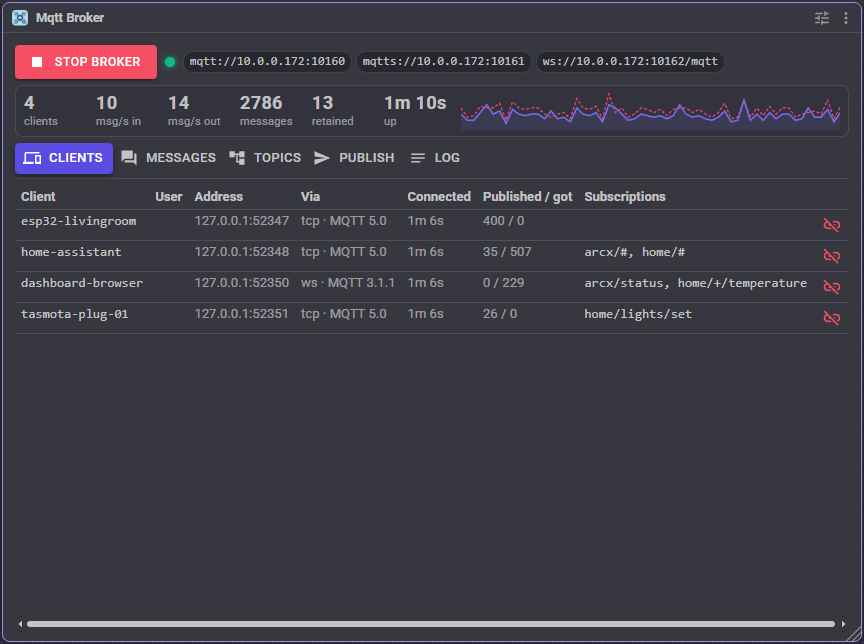Click the 2786 messages counter
The image size is (864, 644).
[x=266, y=111]
